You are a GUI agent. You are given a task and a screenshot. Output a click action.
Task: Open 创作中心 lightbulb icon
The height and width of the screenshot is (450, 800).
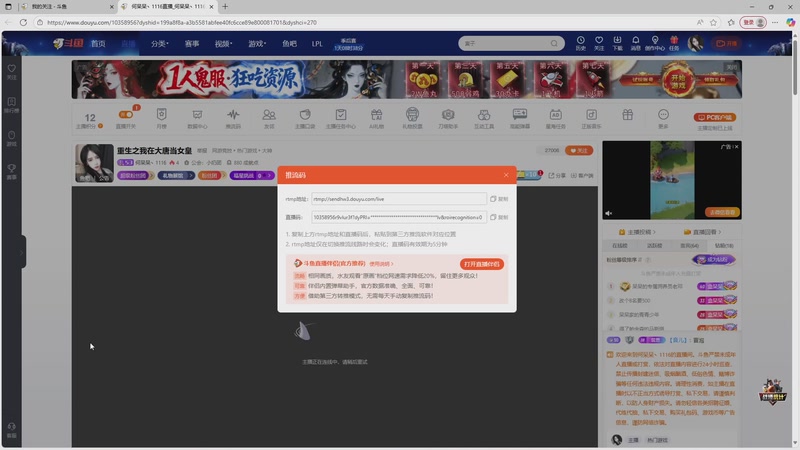(655, 43)
